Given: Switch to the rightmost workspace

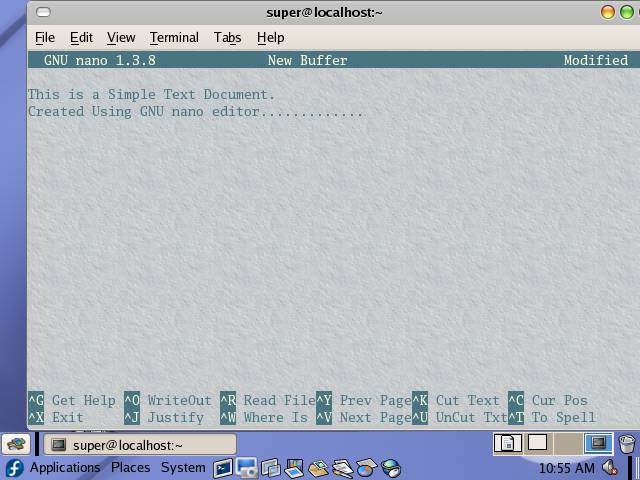Looking at the screenshot, I should tap(598, 443).
